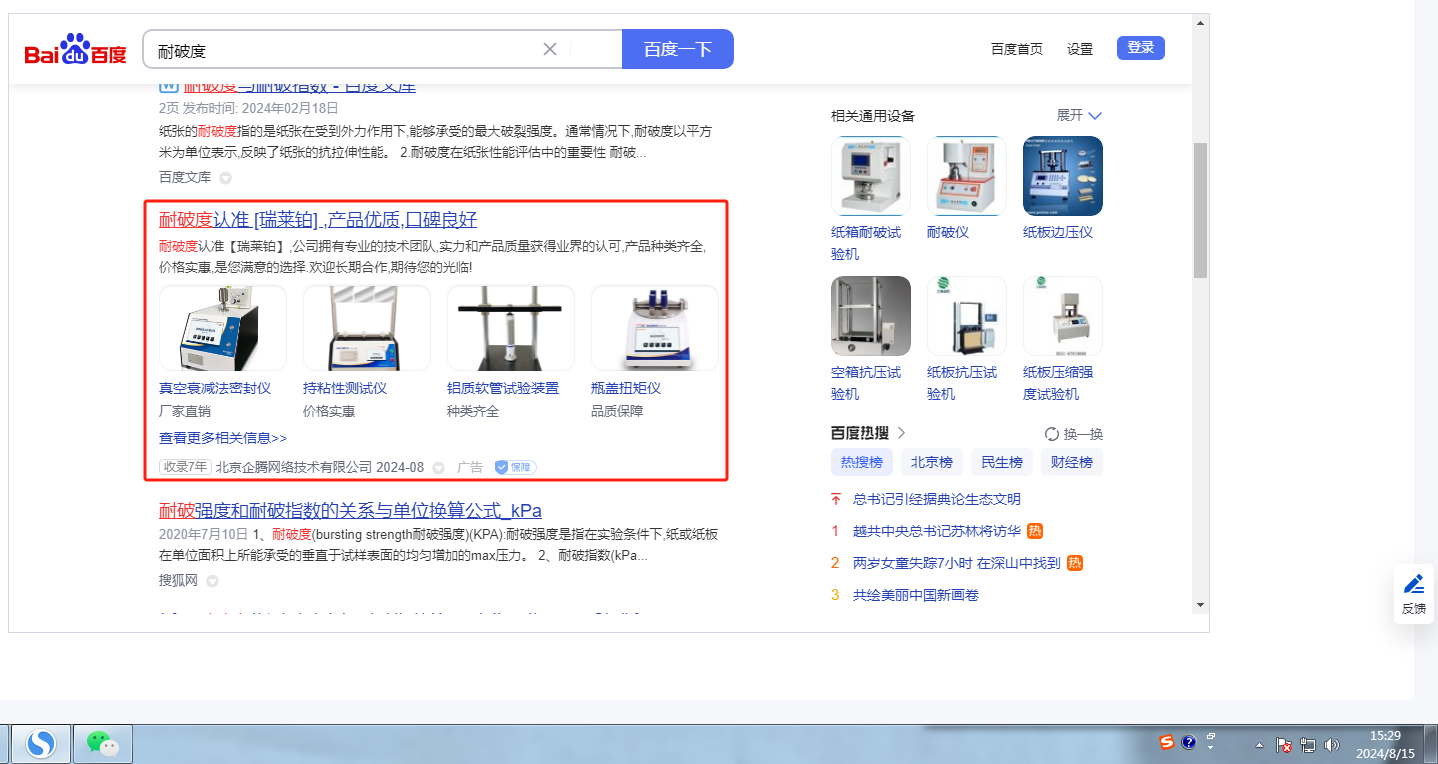Screen dimensions: 1438x764
Task: Open the 纸板边压仪 equipment thumbnail
Action: [1063, 176]
